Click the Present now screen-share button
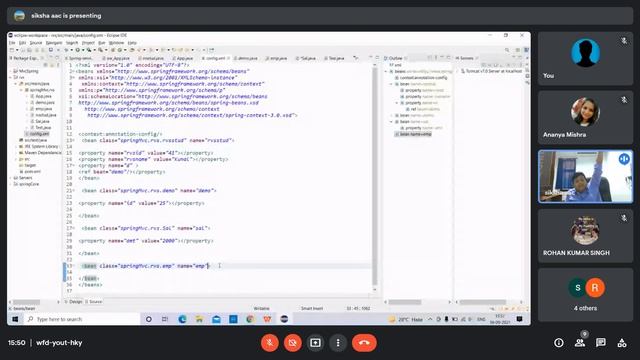Viewport: 640px width, 360px height. click(x=316, y=343)
